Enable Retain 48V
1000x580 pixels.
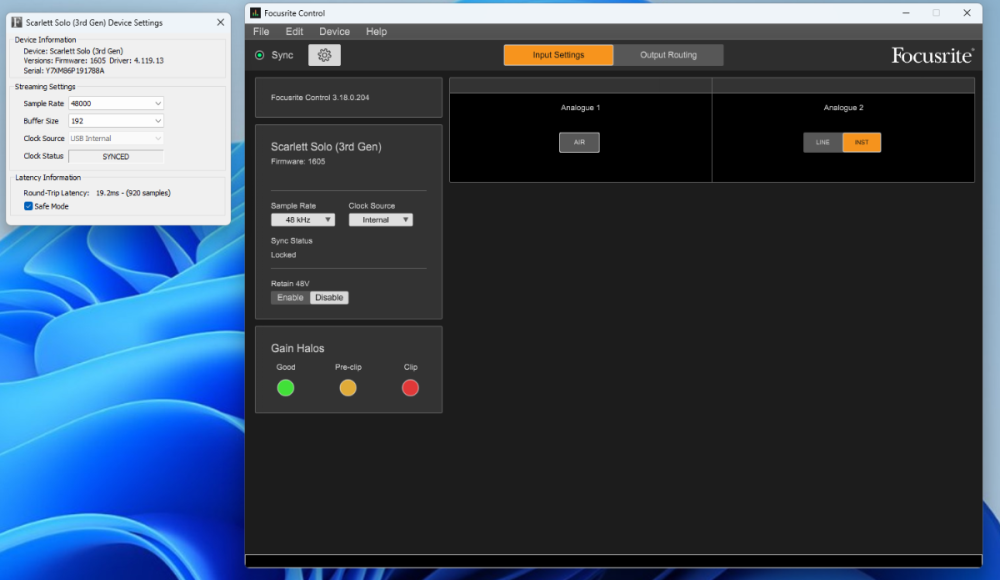tap(289, 297)
